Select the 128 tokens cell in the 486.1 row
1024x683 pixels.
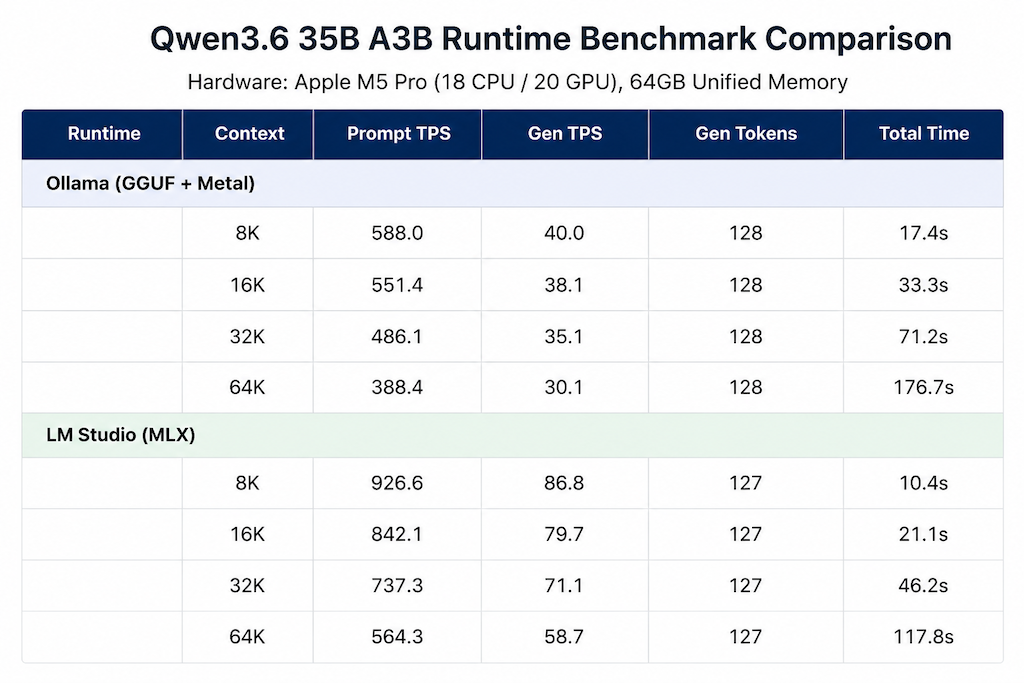pyautogui.click(x=746, y=336)
